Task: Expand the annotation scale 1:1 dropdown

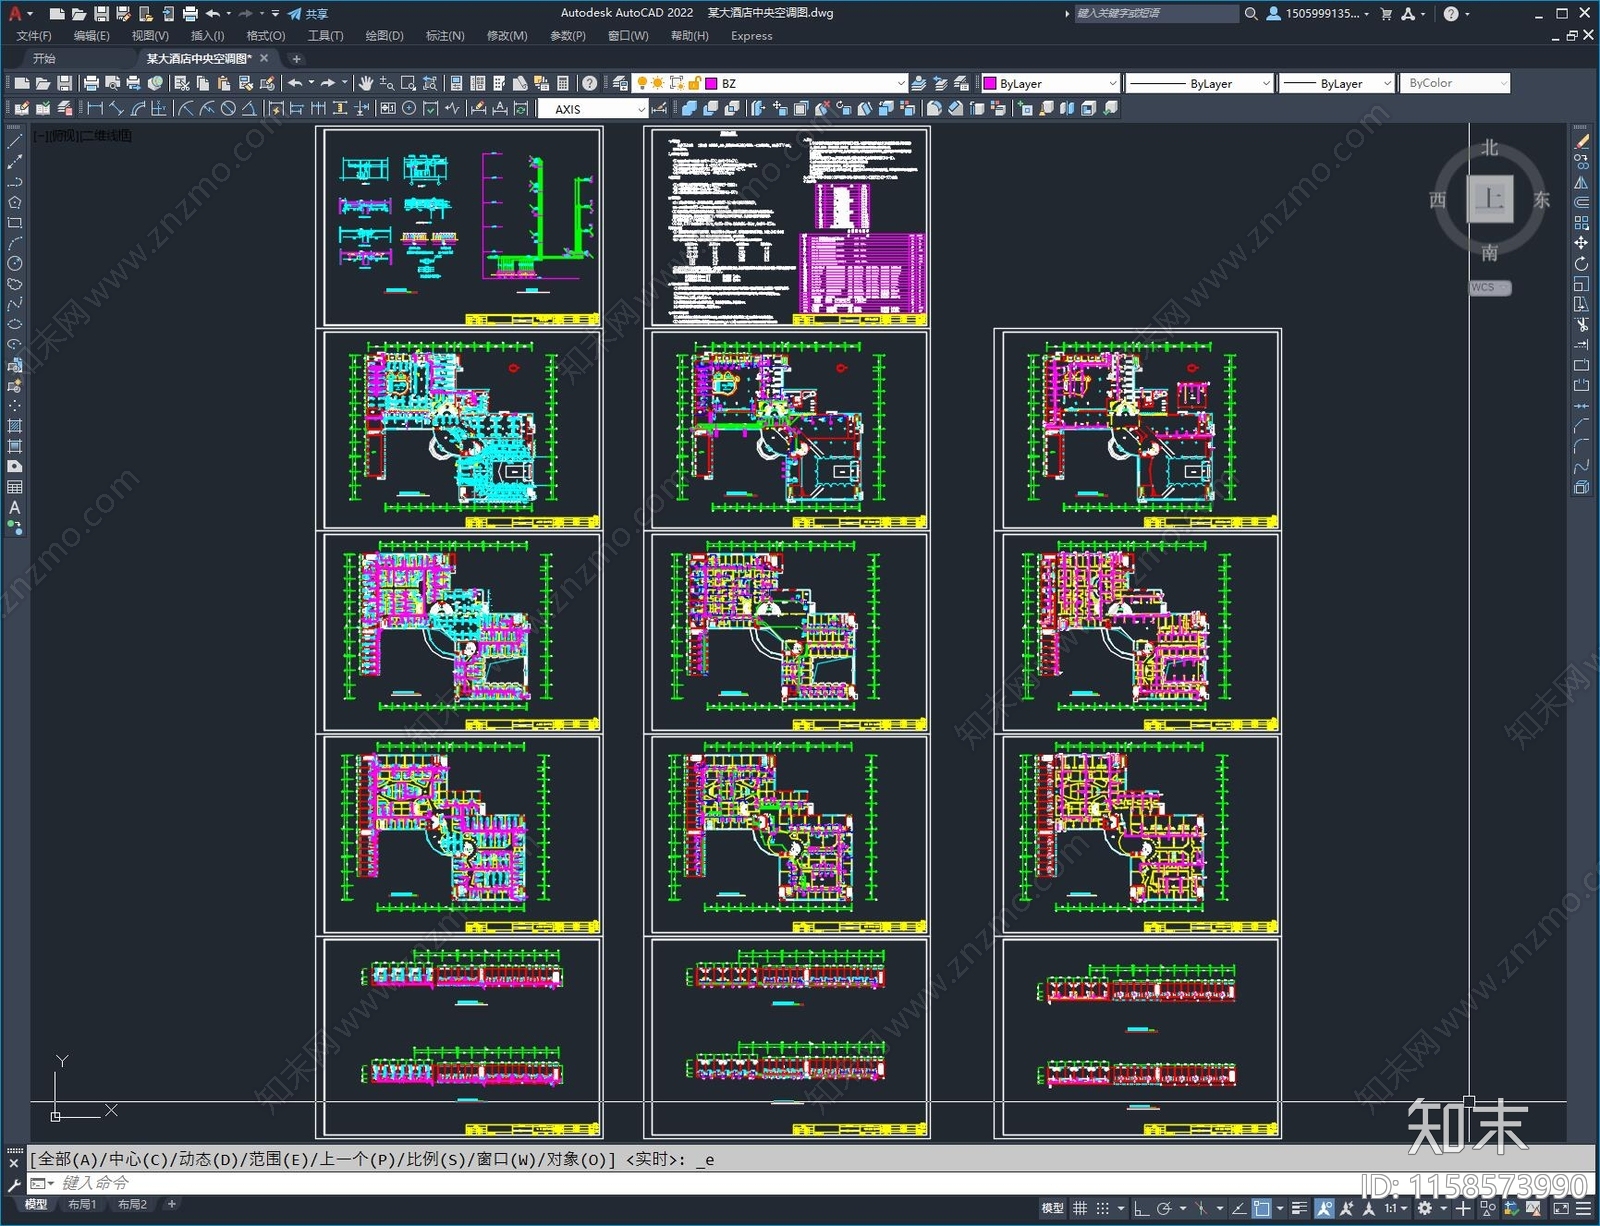Action: (x=1395, y=1208)
